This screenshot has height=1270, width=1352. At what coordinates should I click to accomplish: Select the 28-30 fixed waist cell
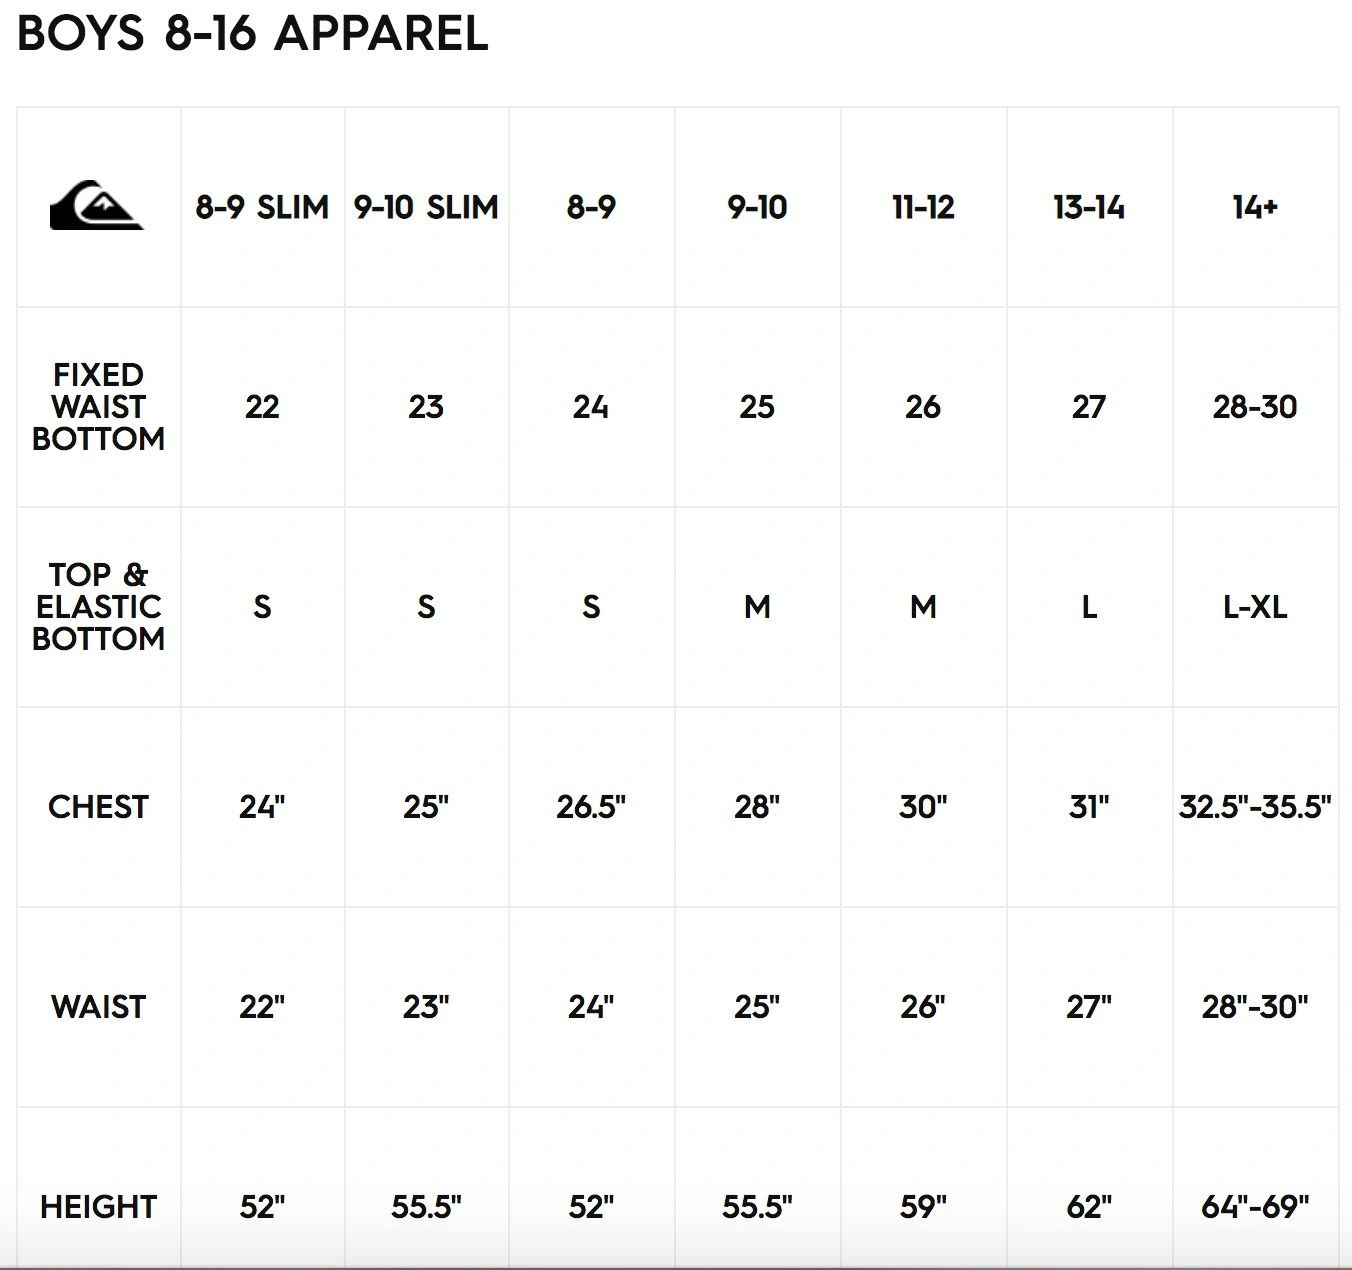pyautogui.click(x=1255, y=407)
